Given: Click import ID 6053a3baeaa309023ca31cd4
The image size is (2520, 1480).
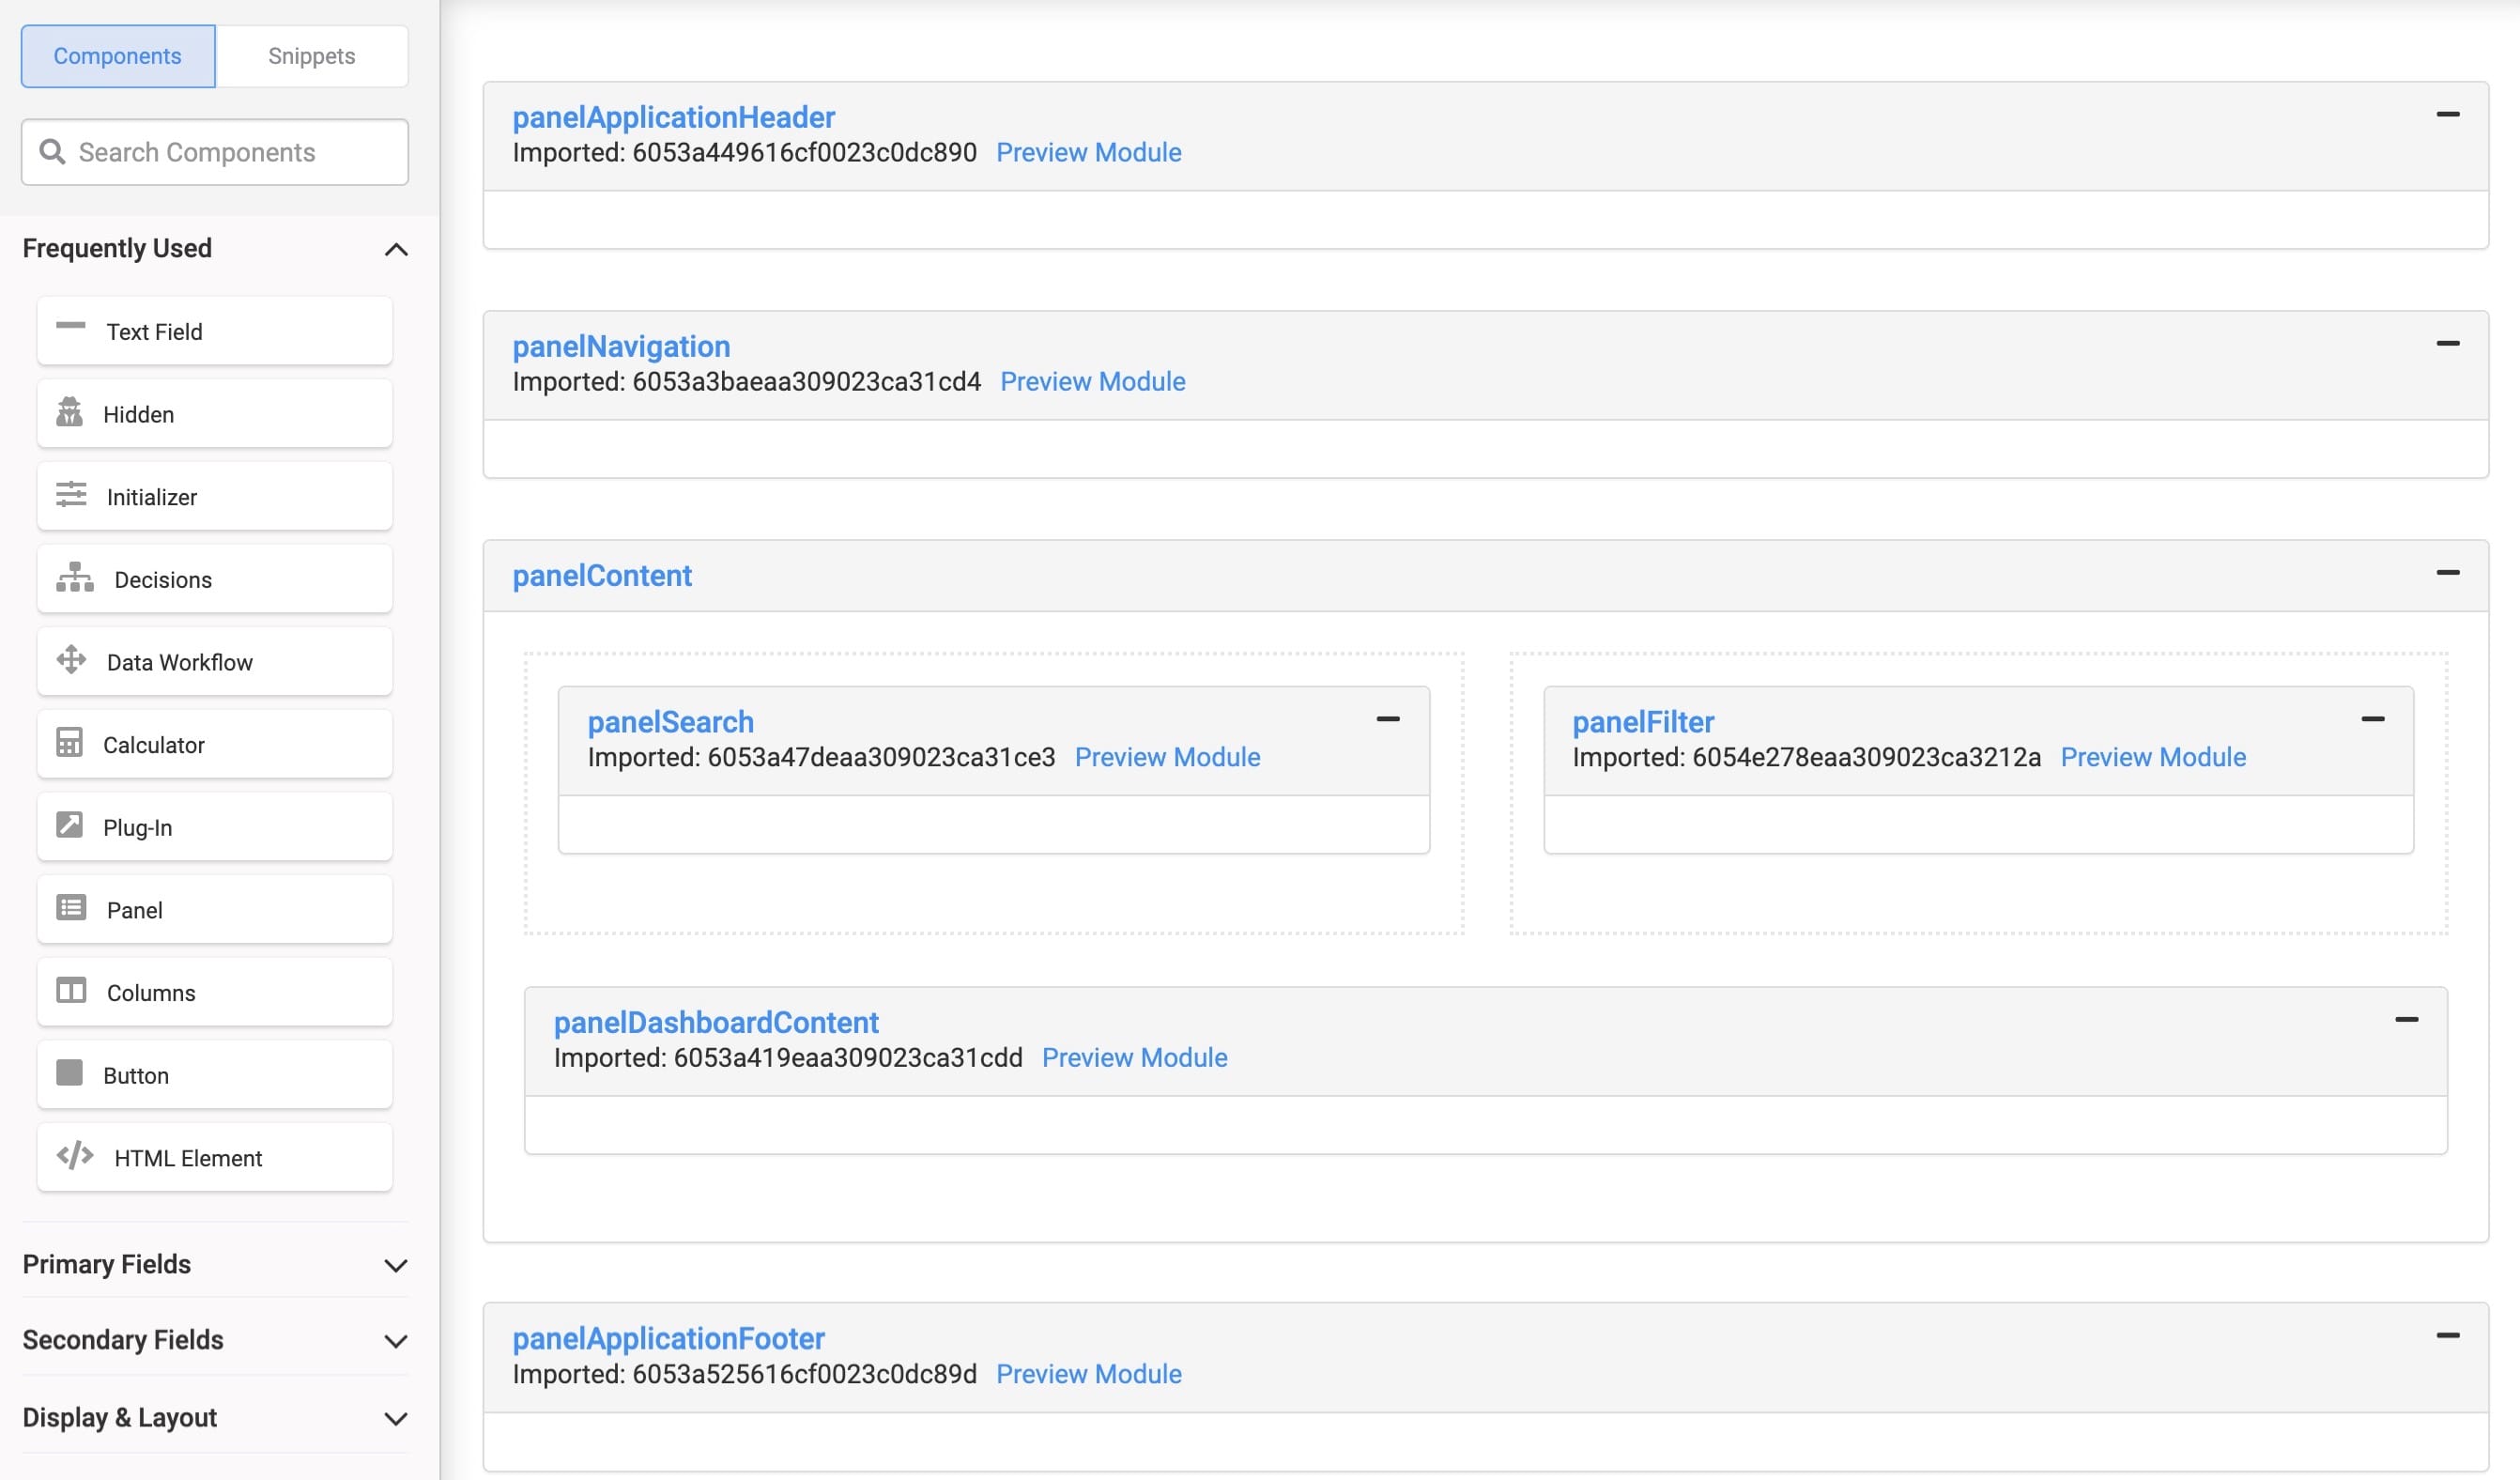Looking at the screenshot, I should coord(806,382).
